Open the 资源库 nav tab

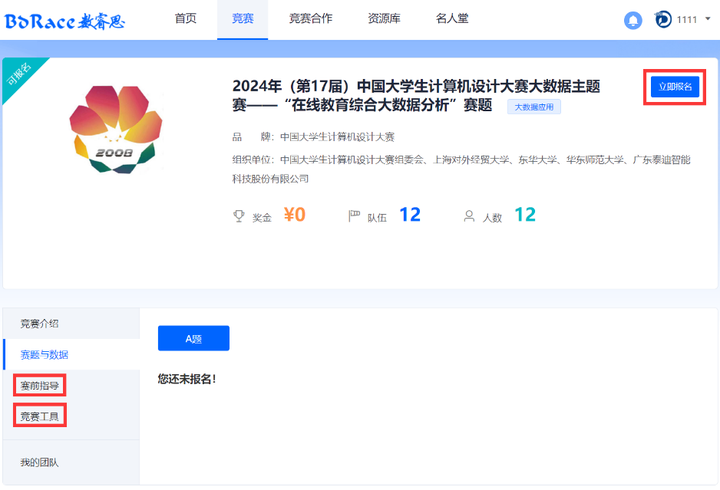pos(384,18)
